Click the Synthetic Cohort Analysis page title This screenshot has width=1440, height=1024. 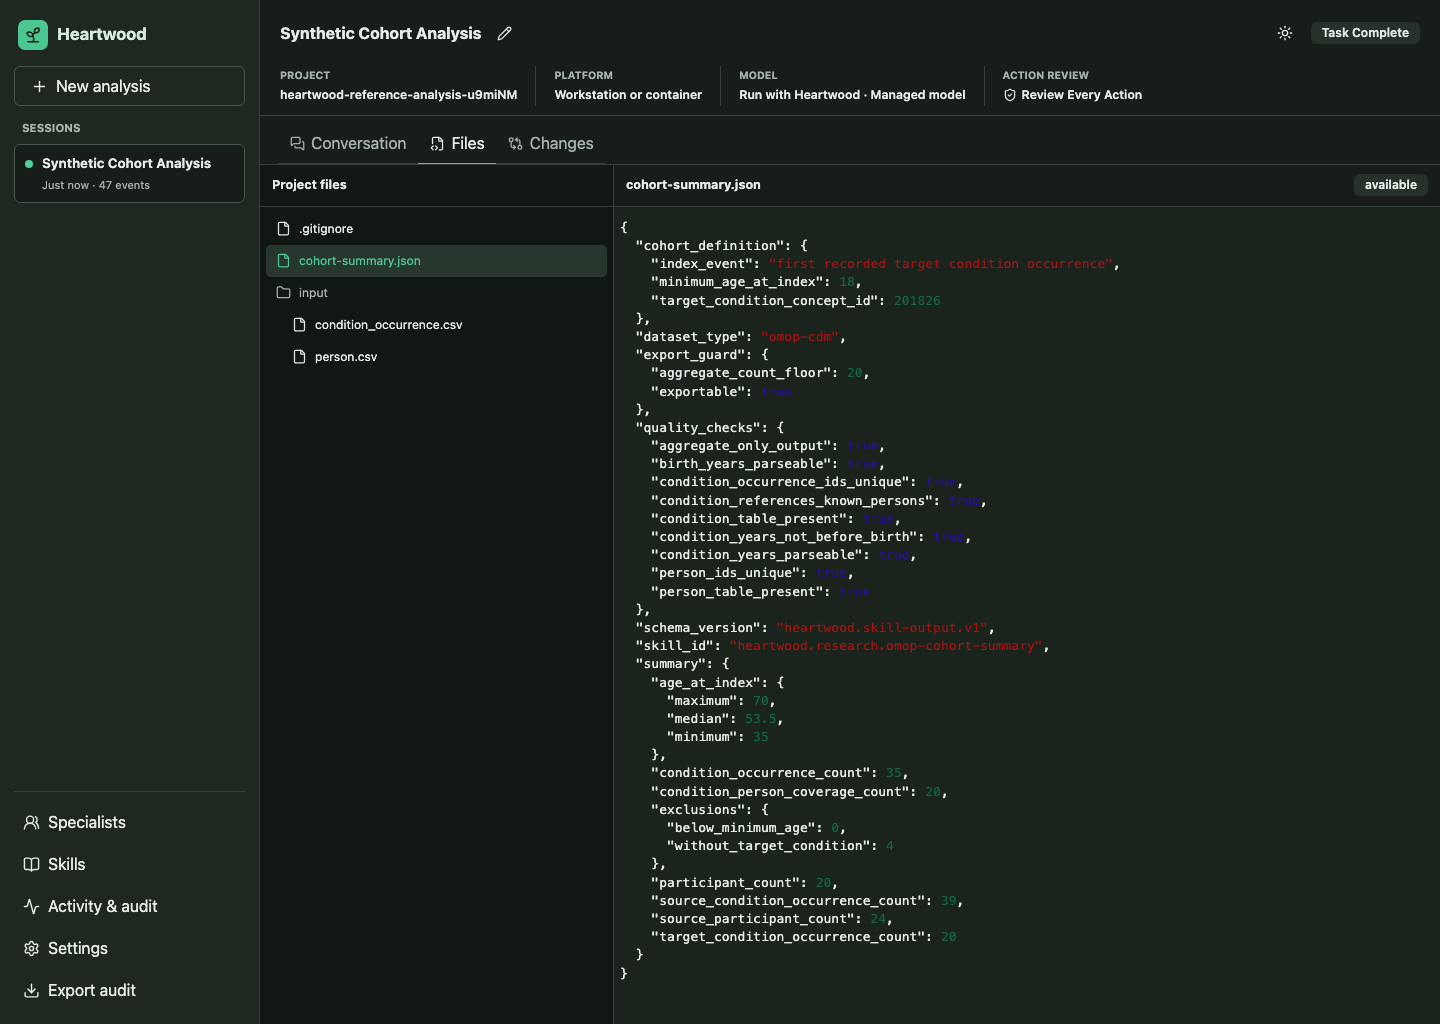coord(380,33)
